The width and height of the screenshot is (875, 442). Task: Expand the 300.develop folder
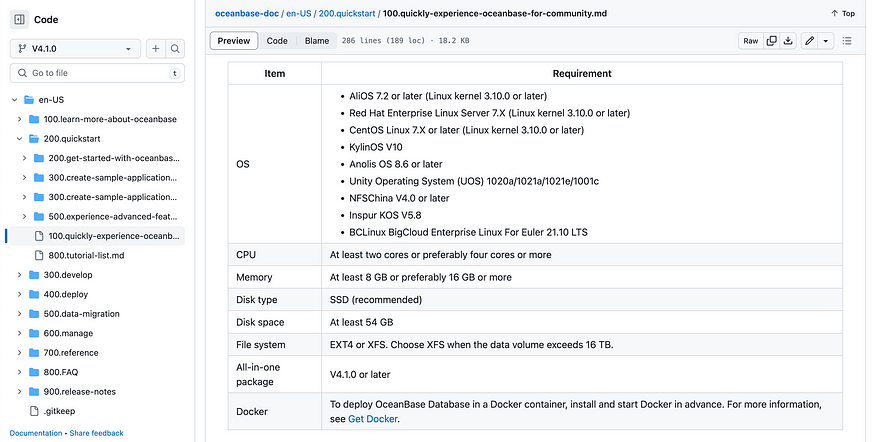(x=21, y=275)
